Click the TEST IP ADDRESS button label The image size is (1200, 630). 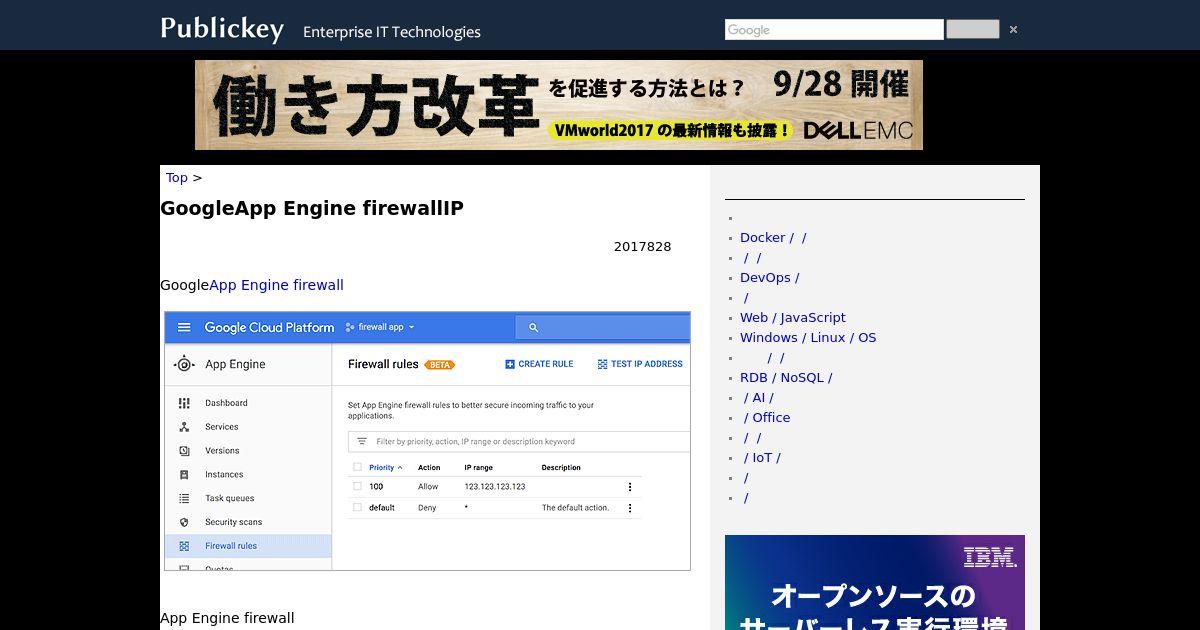(647, 364)
